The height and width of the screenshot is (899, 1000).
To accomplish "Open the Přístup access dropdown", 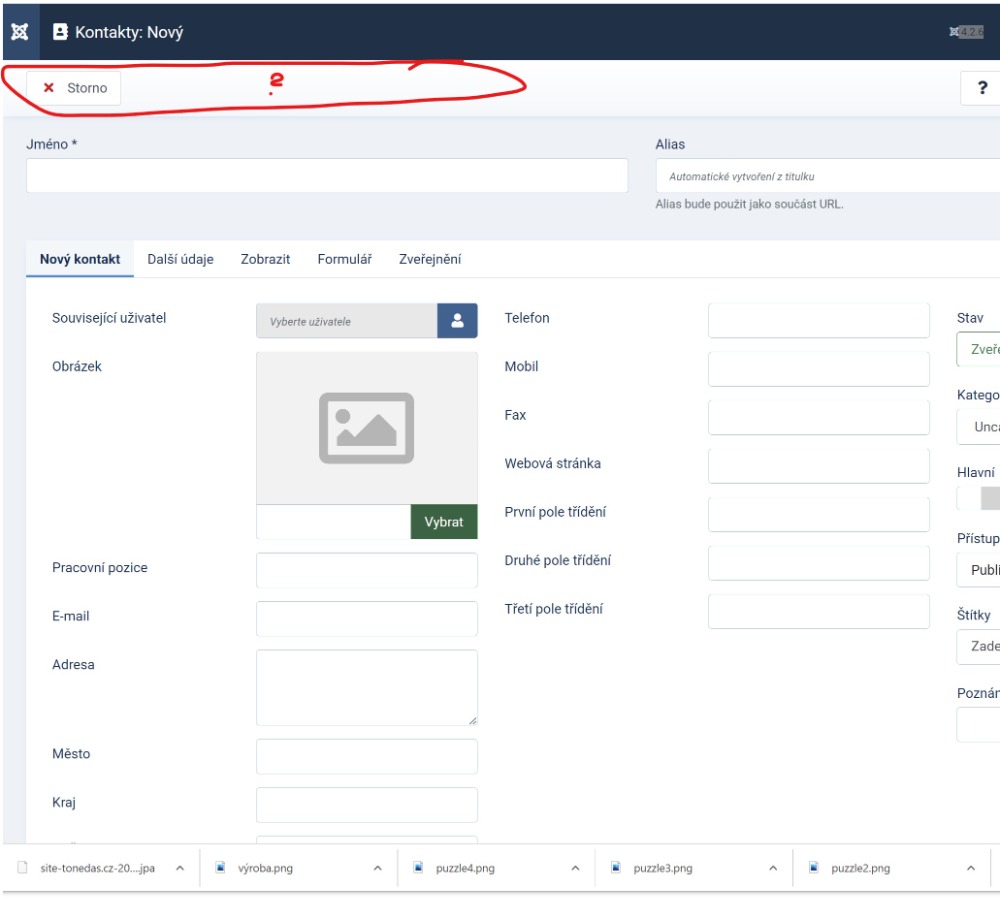I will point(980,569).
